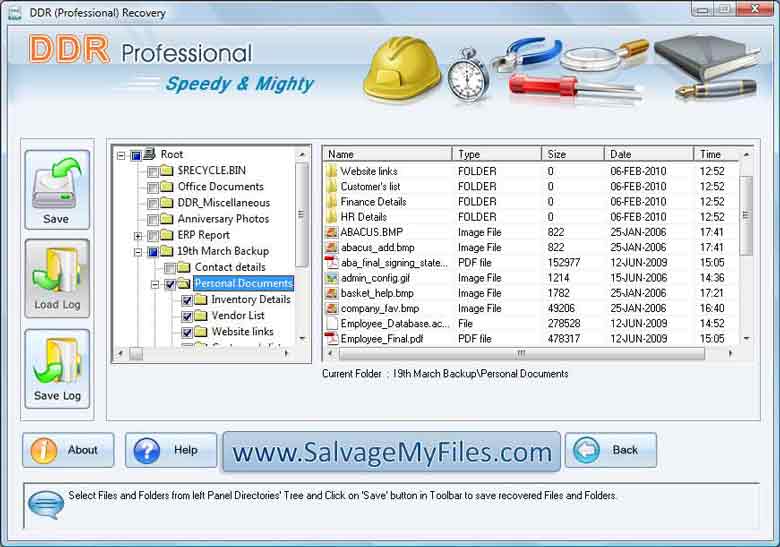
Task: Click the Load Log folder icon
Action: point(57,271)
